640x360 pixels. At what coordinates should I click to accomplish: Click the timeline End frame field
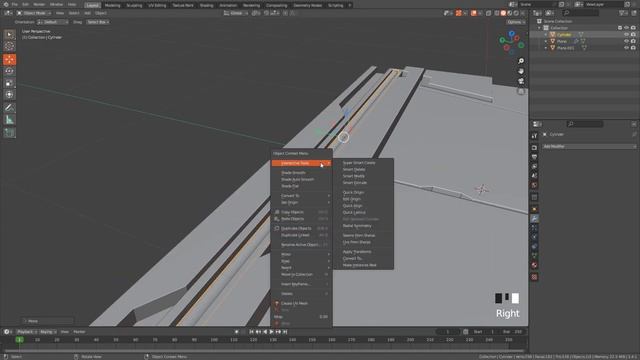click(513, 332)
